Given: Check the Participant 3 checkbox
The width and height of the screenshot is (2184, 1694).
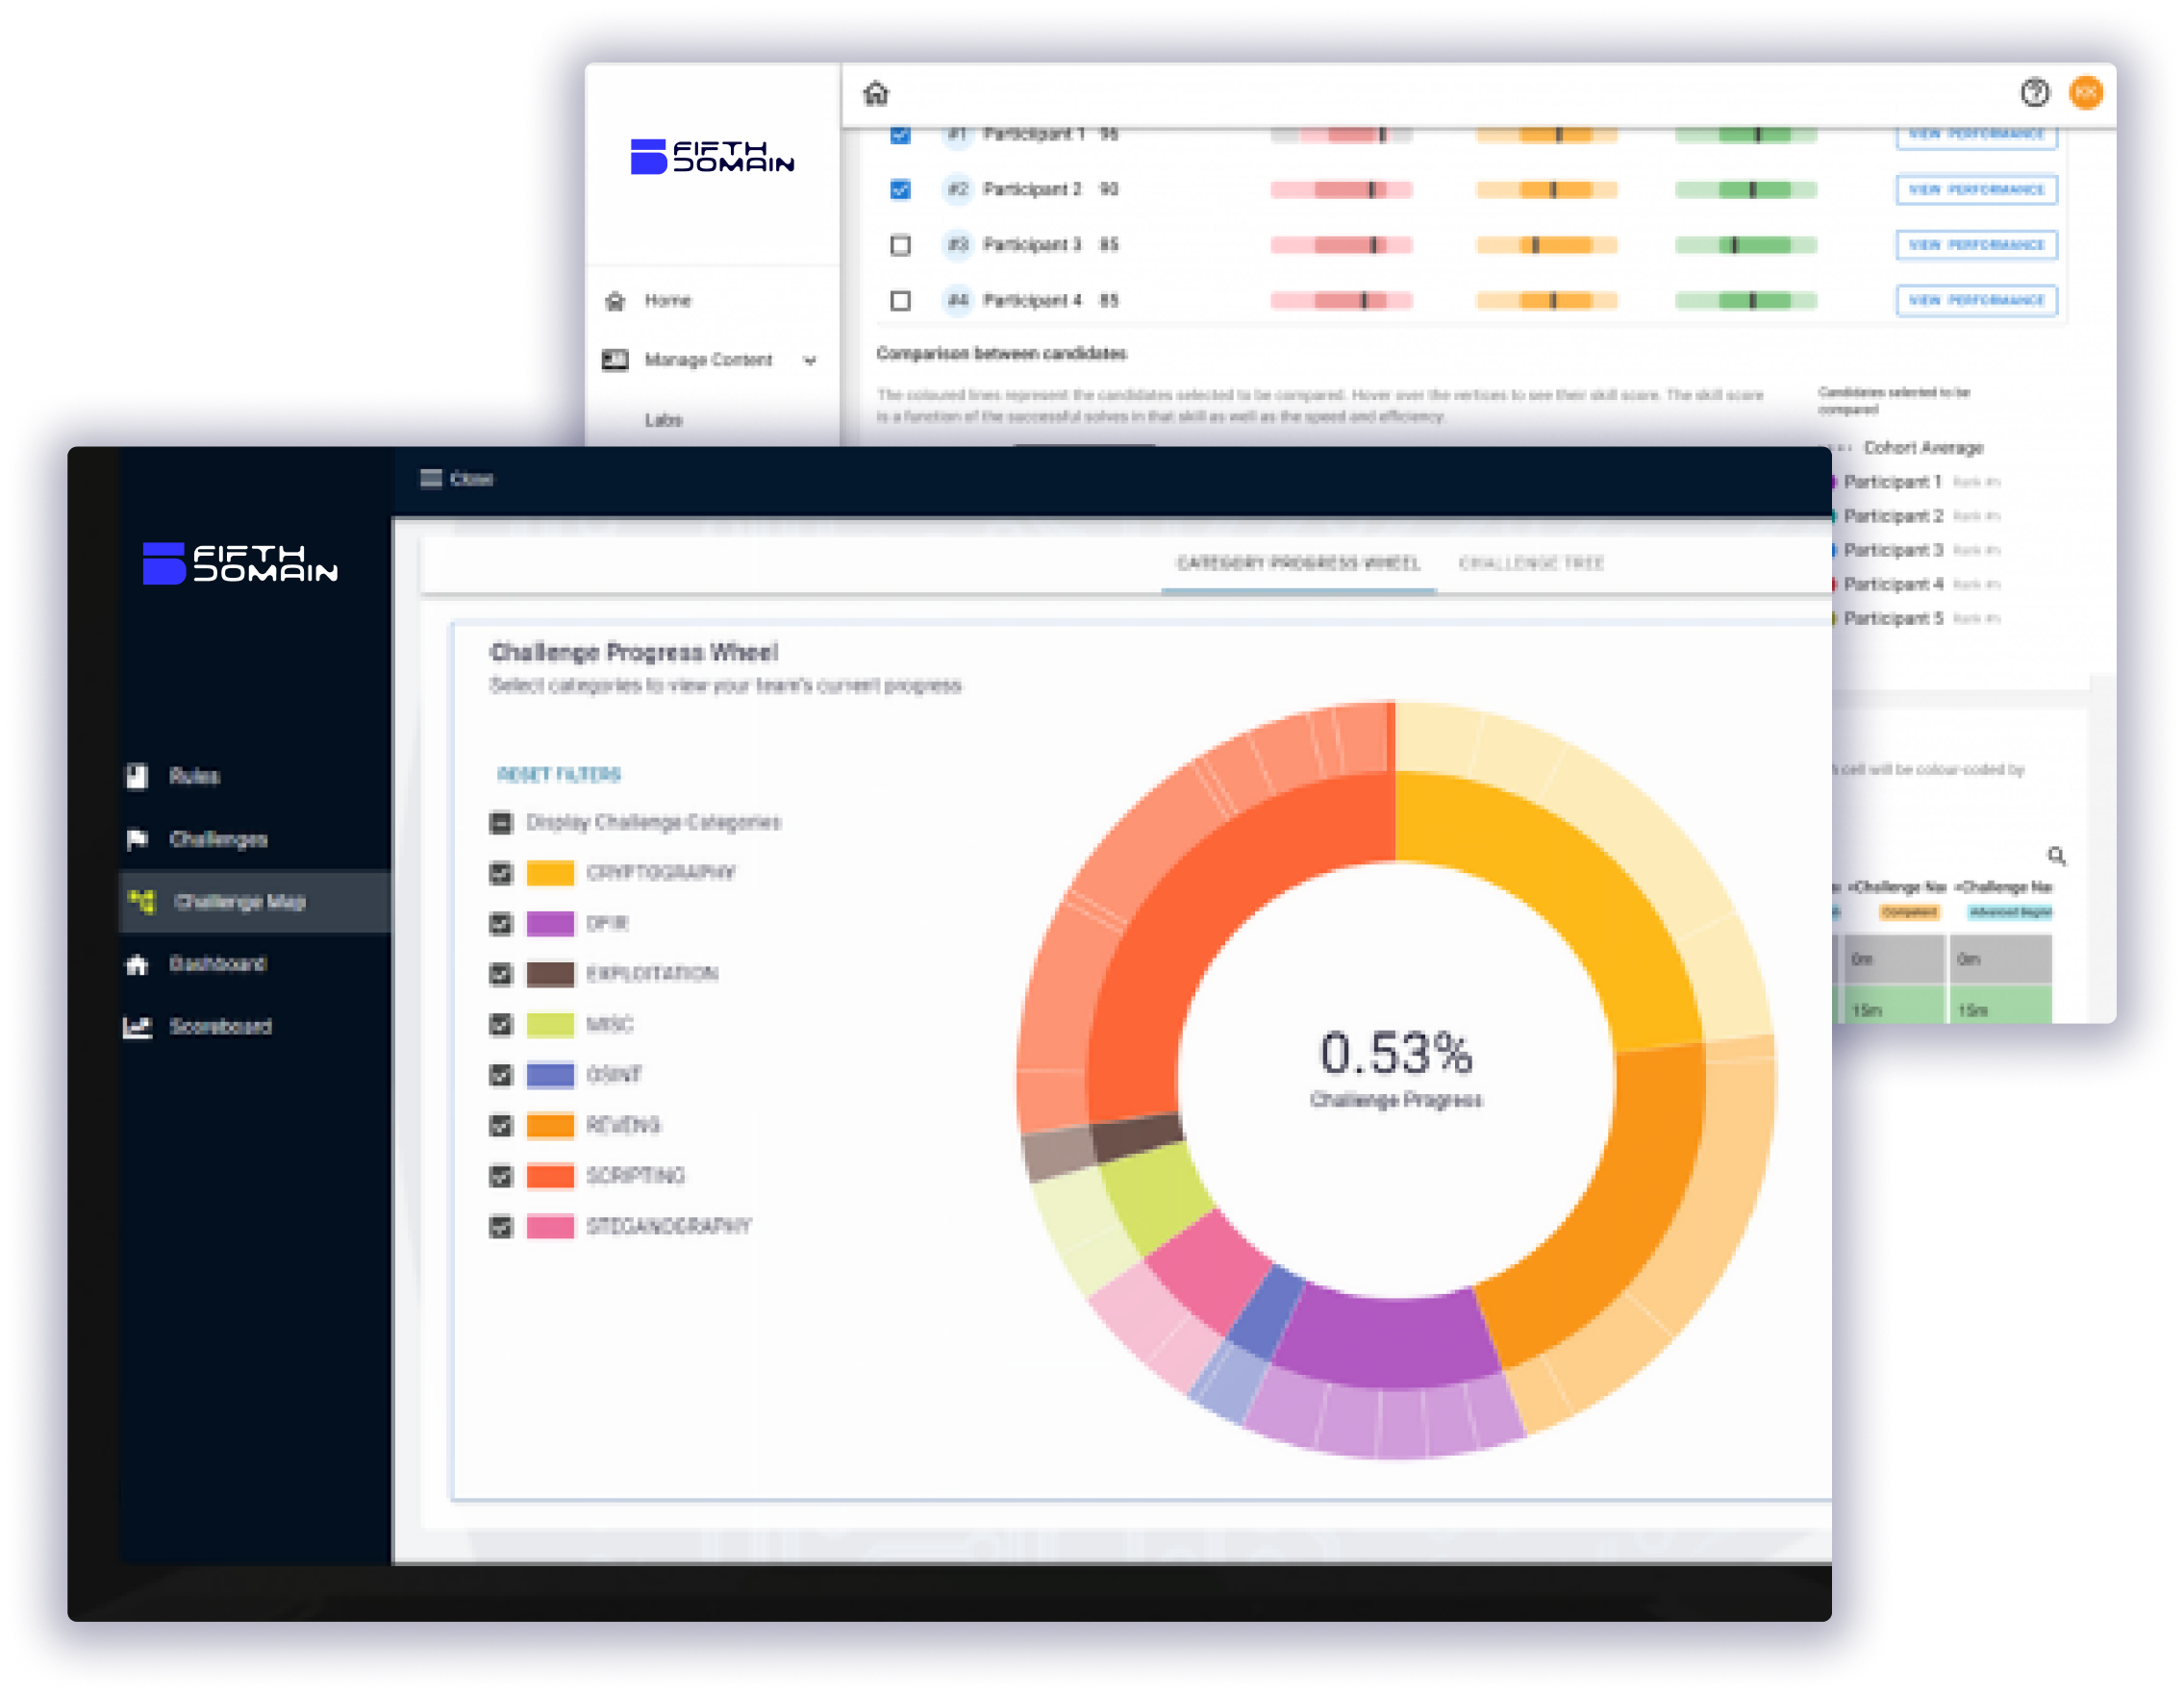Looking at the screenshot, I should 900,245.
